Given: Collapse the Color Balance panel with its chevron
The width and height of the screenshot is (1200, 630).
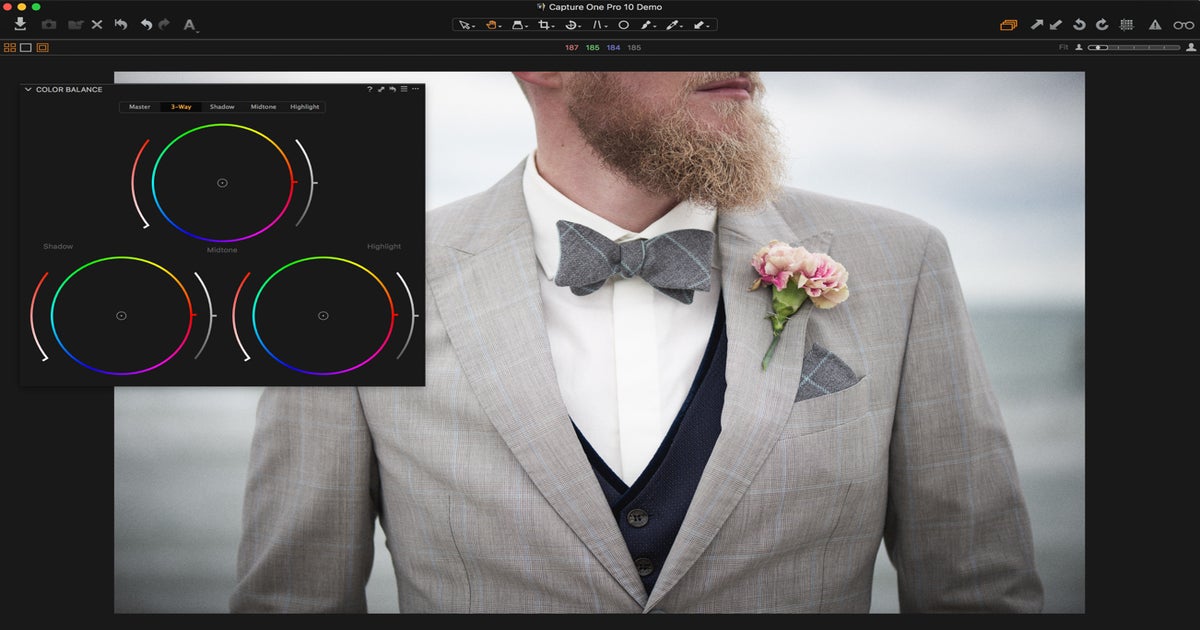Looking at the screenshot, I should click(28, 89).
